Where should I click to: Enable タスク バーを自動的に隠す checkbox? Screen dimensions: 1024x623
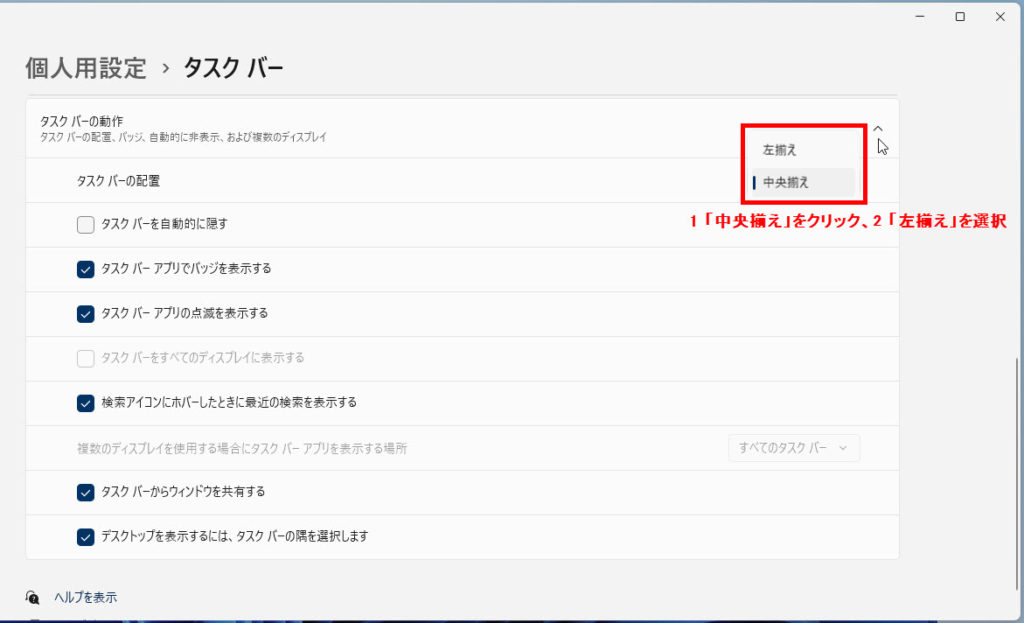coord(86,224)
